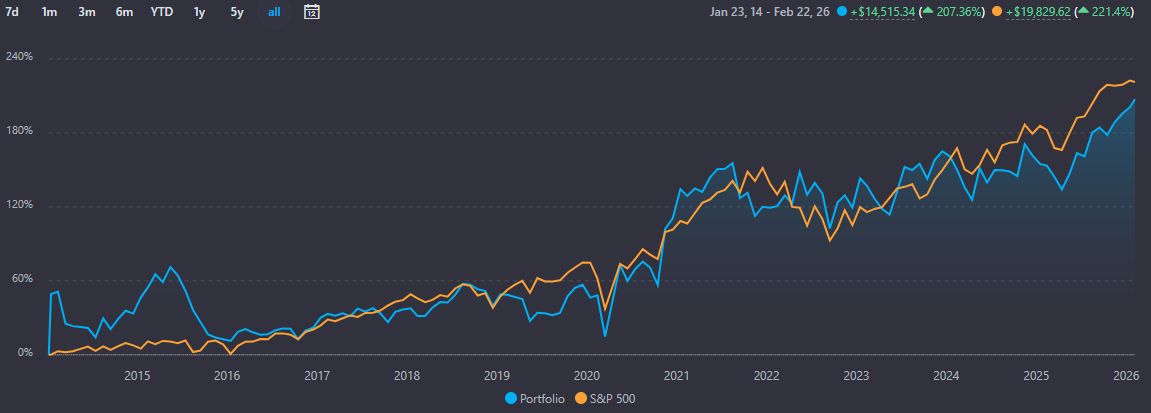Switch chart to 5y range
1151x413 pixels.
click(236, 12)
